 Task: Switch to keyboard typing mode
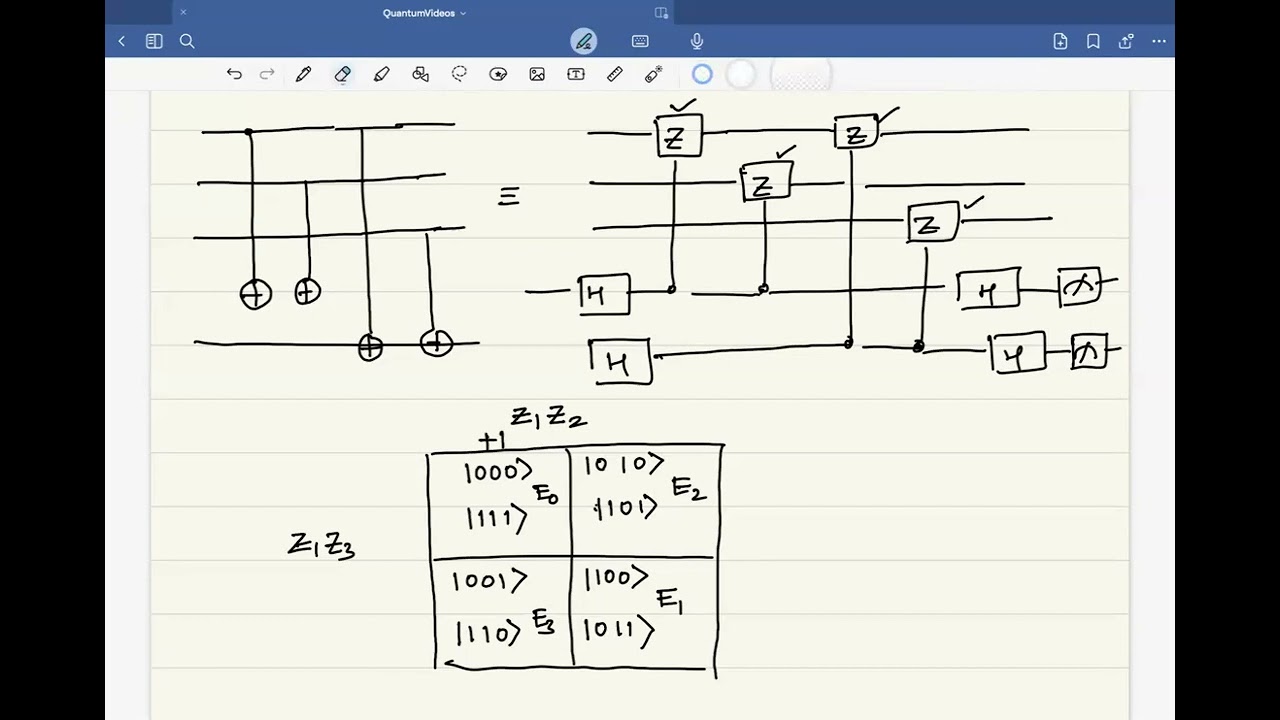[640, 41]
